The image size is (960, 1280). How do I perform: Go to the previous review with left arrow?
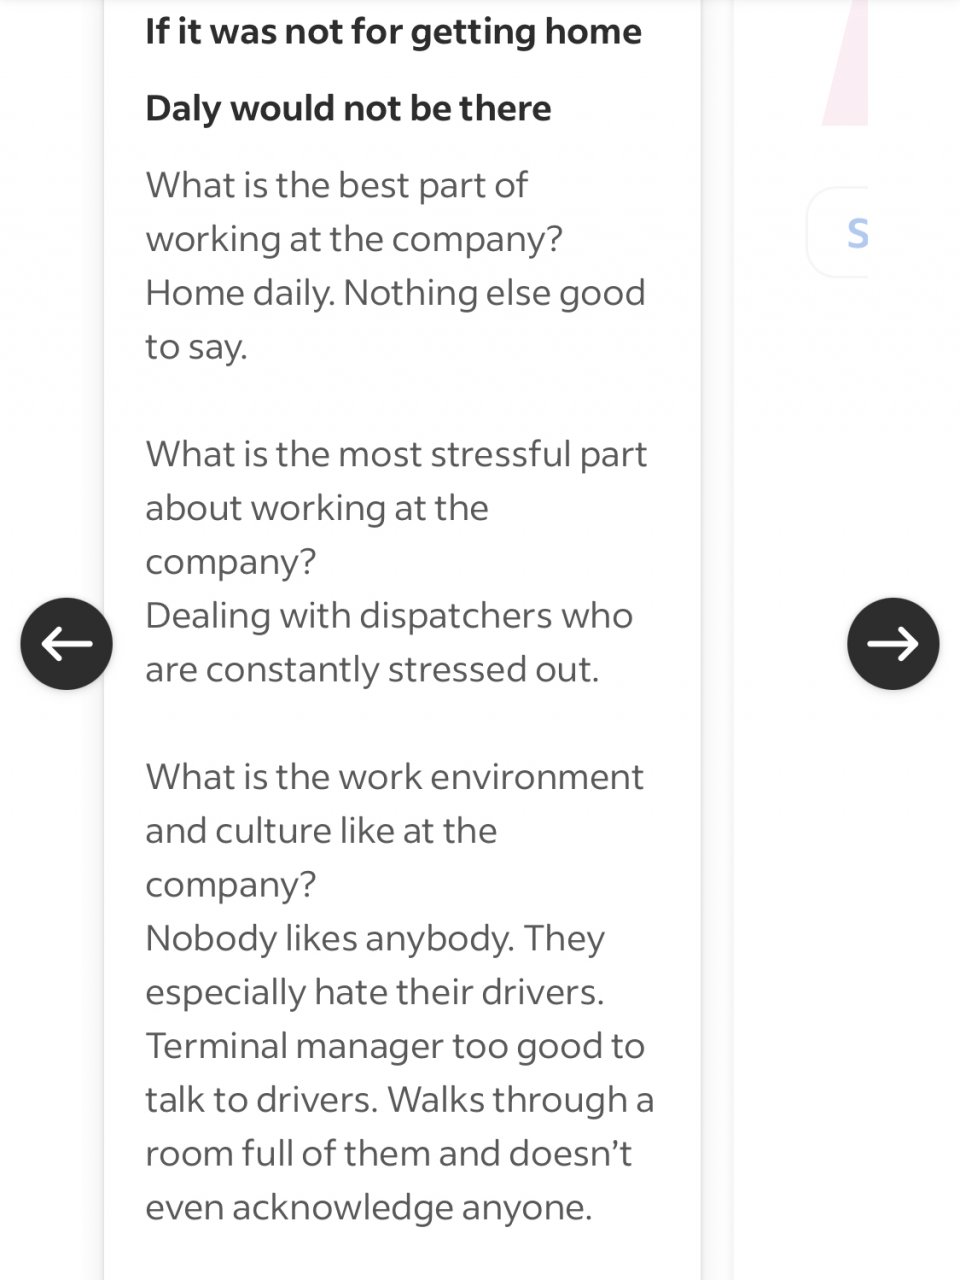pyautogui.click(x=66, y=644)
